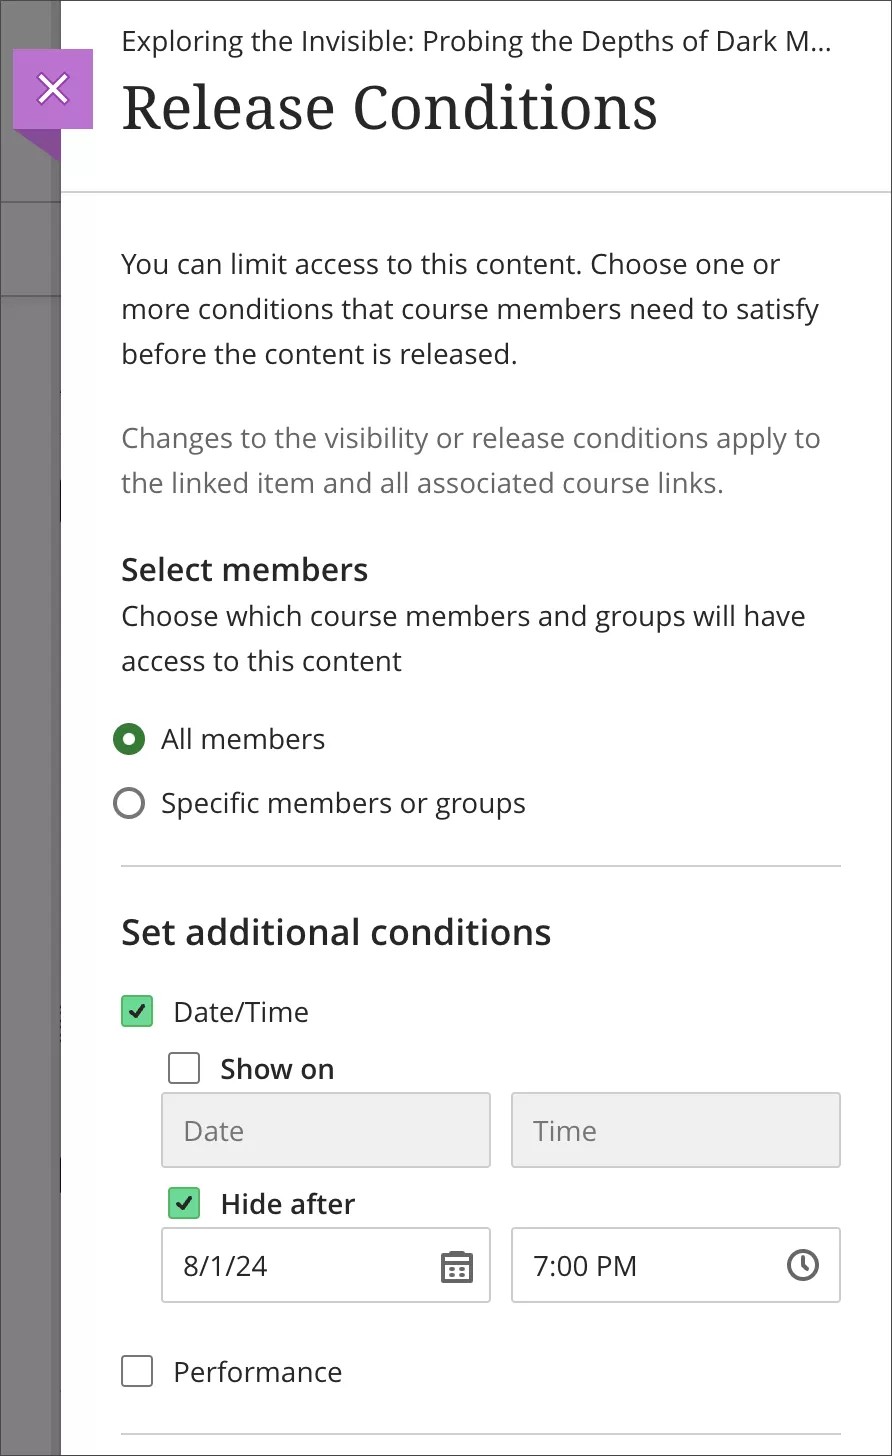The image size is (892, 1456).
Task: Select the All members option
Action: [x=130, y=739]
